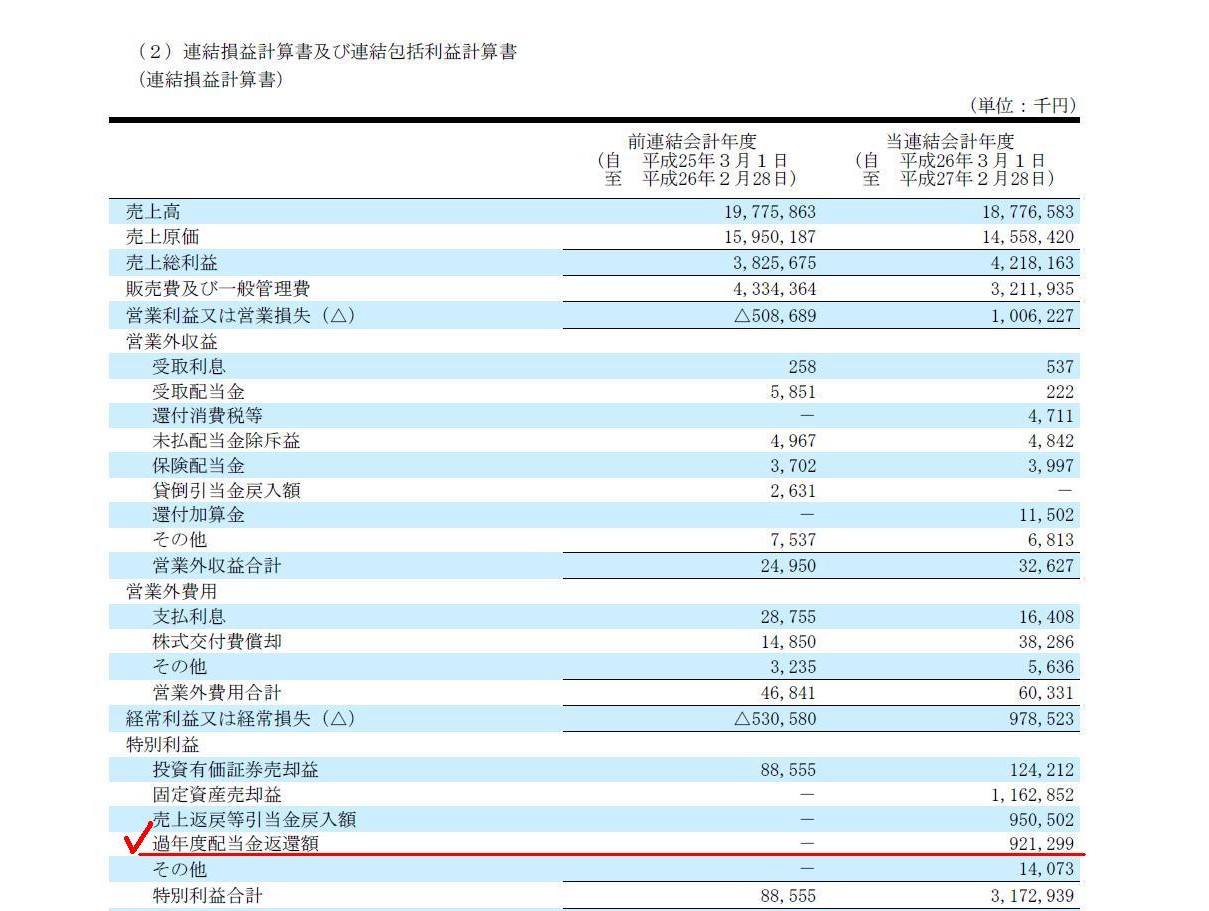Click value 4,711

click(1051, 416)
